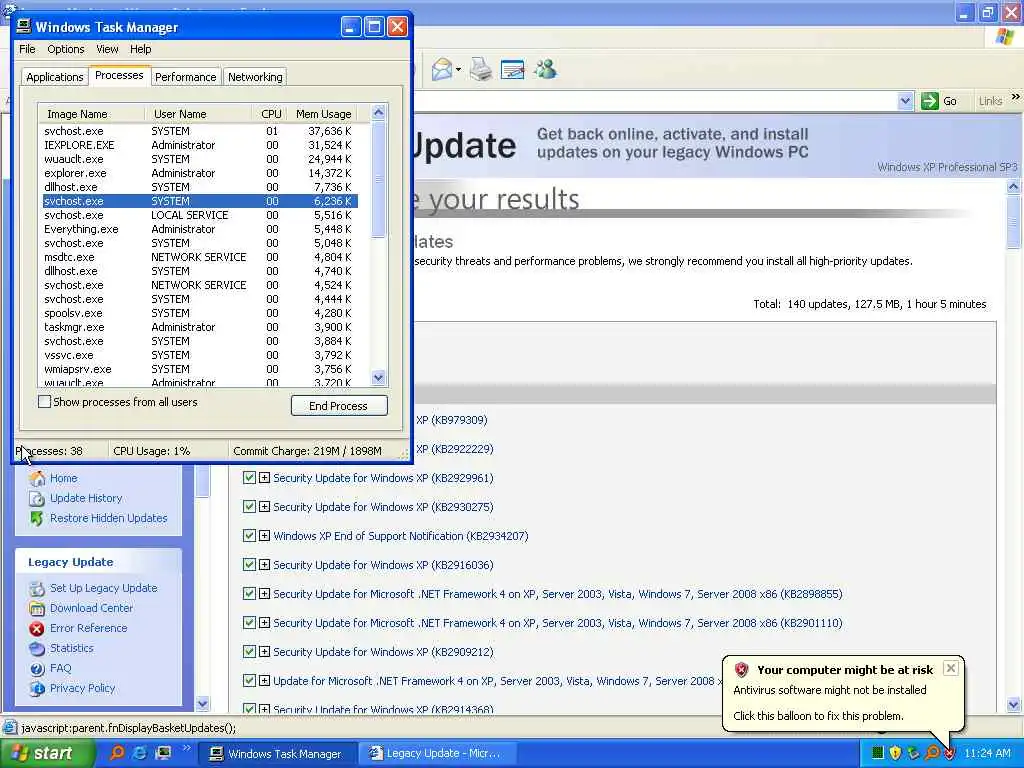This screenshot has height=768, width=1024.
Task: Expand details for KB2934207 End of Support
Action: tap(264, 536)
